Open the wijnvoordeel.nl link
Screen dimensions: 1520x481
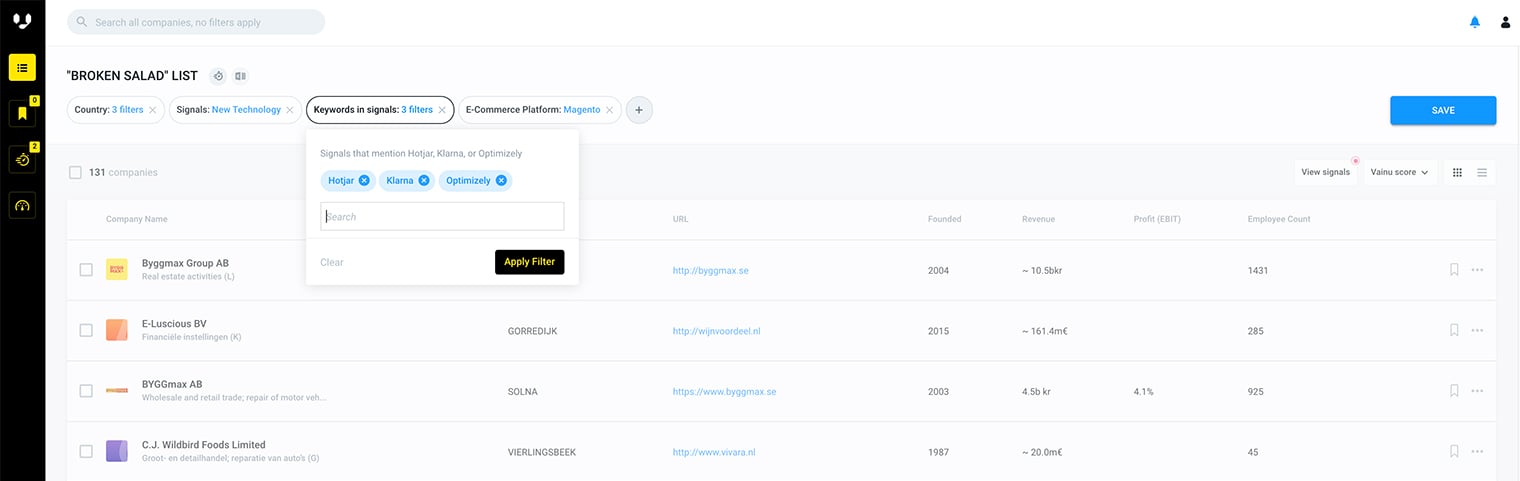tap(716, 331)
